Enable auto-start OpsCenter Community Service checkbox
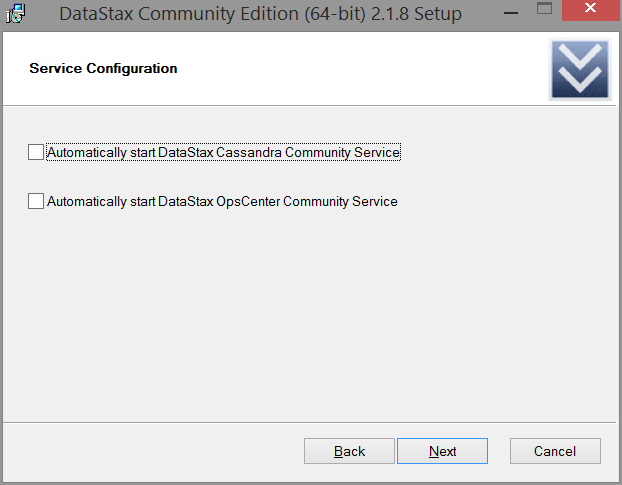 [36, 201]
